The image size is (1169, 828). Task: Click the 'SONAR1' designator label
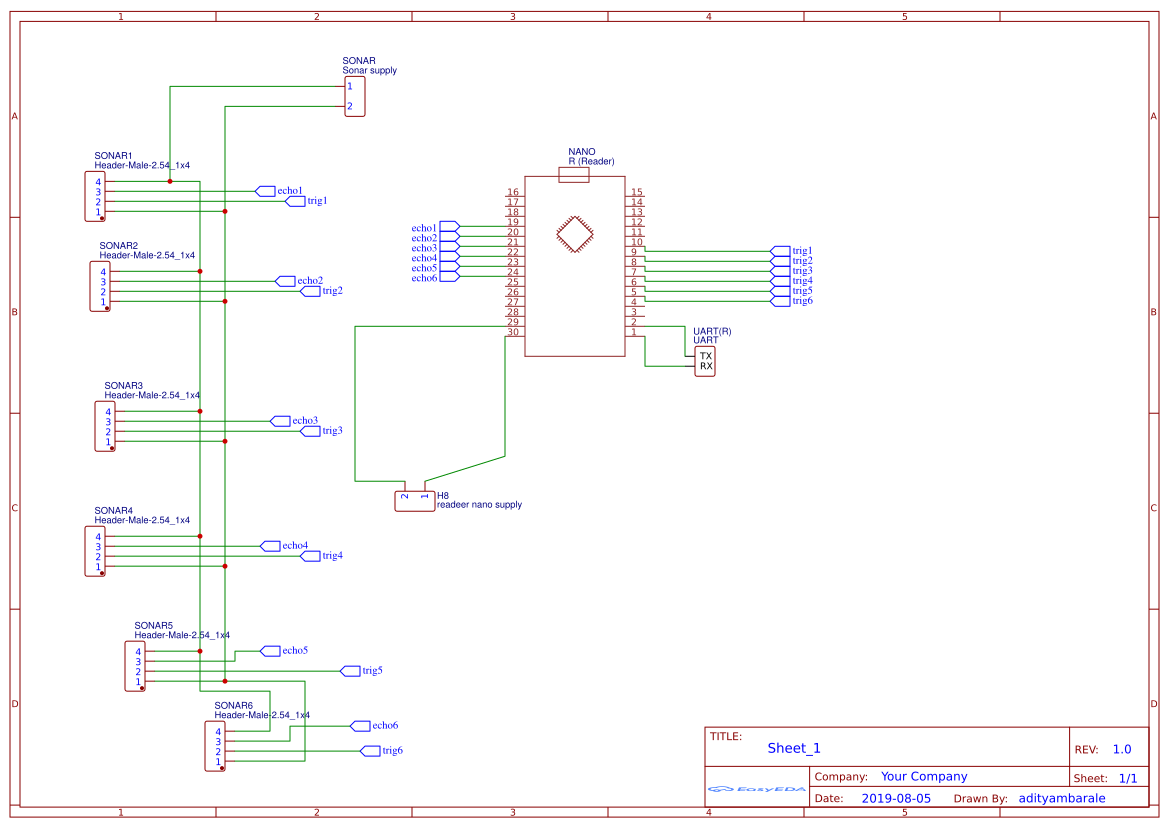click(113, 156)
